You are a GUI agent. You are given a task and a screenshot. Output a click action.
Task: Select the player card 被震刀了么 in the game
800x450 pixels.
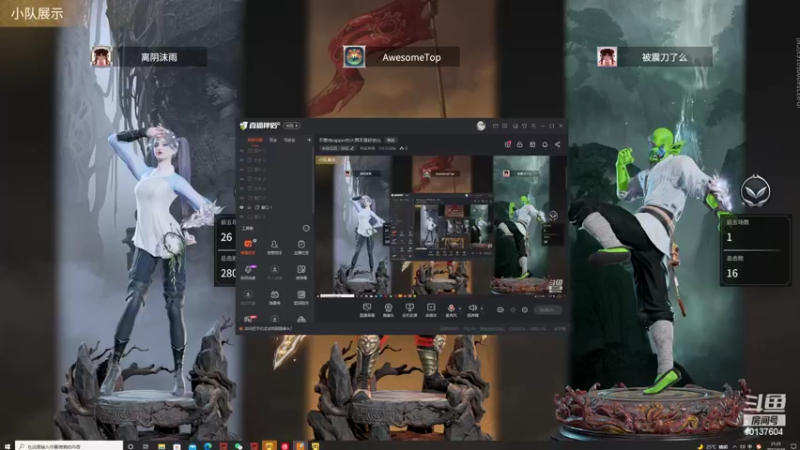(655, 57)
